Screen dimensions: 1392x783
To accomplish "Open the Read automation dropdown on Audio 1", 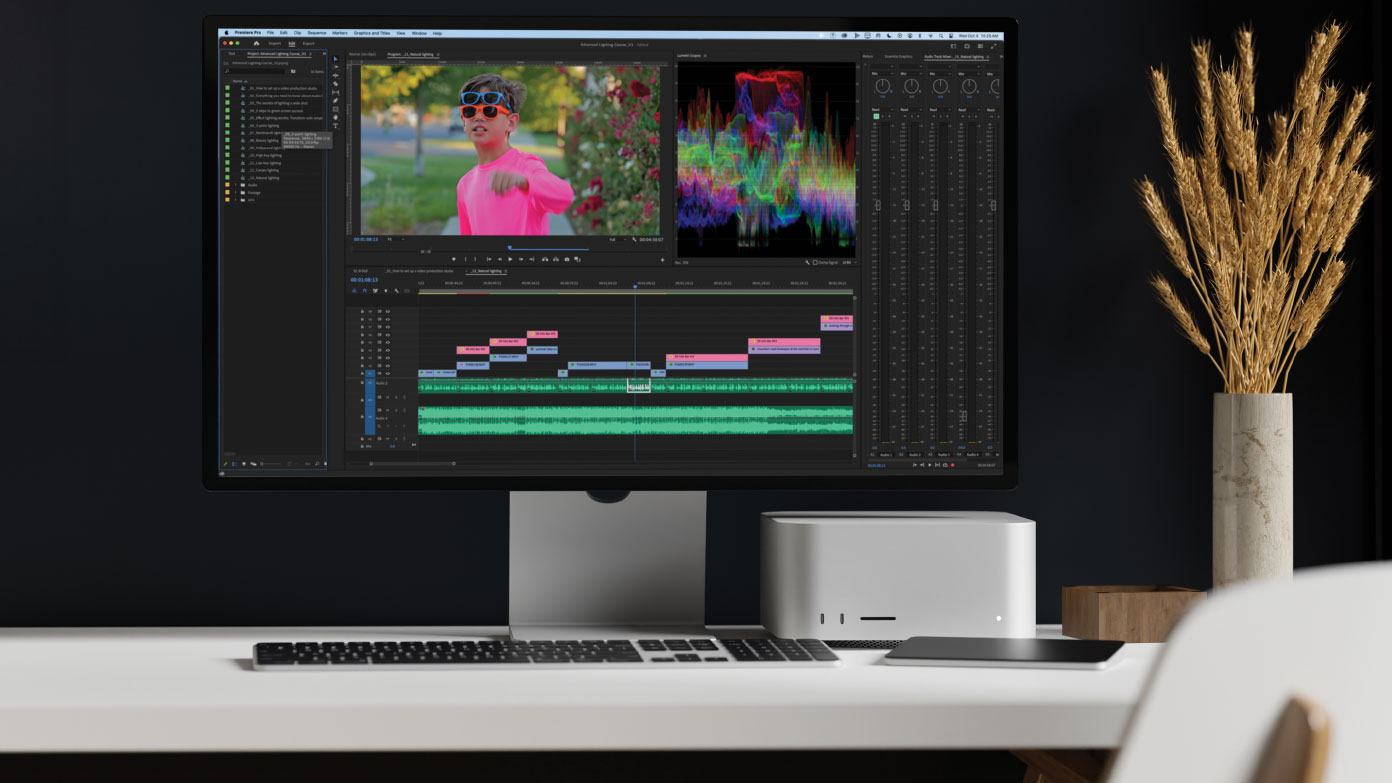I will tap(883, 109).
